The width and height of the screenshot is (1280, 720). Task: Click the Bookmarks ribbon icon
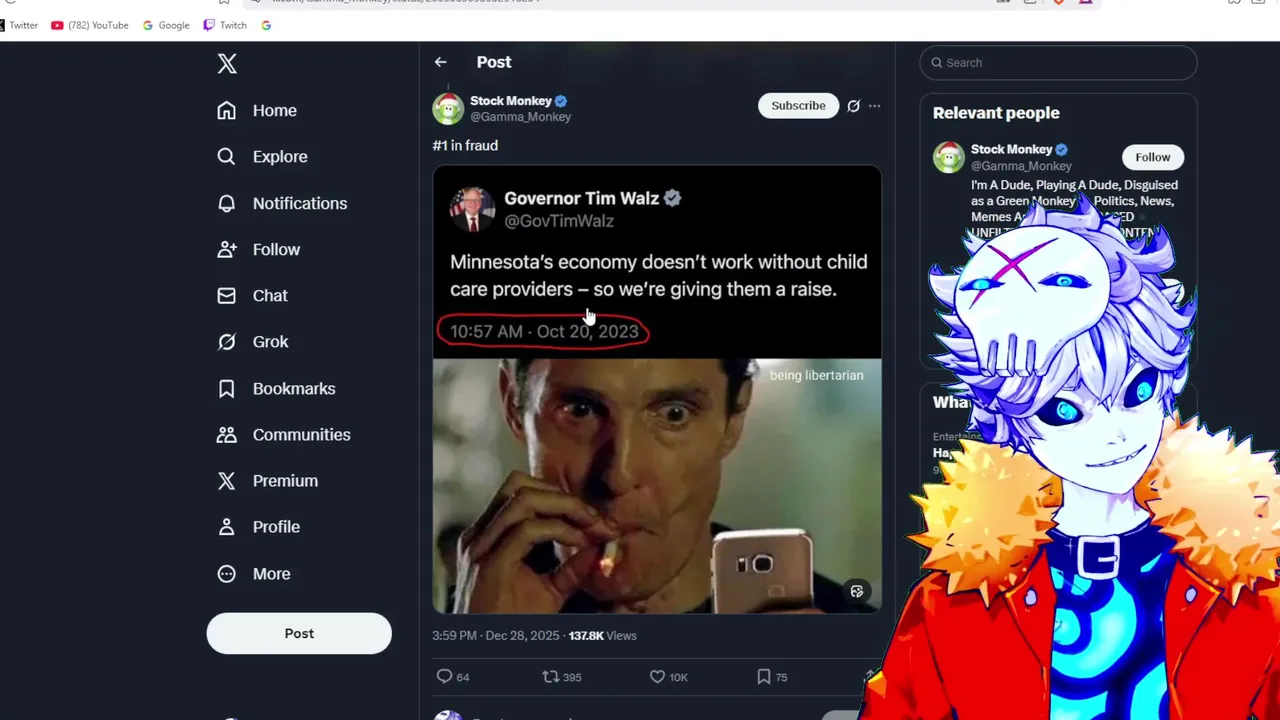[x=227, y=388]
